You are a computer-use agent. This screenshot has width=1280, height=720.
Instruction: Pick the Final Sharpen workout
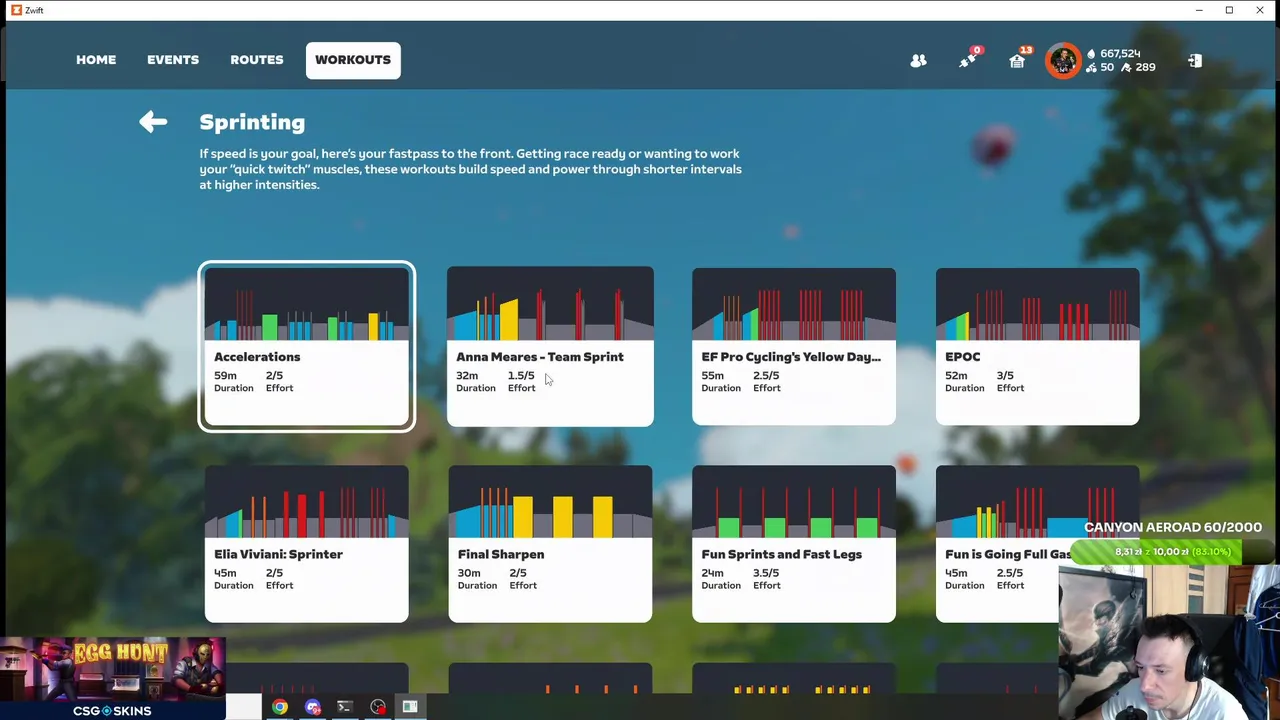[x=550, y=544]
